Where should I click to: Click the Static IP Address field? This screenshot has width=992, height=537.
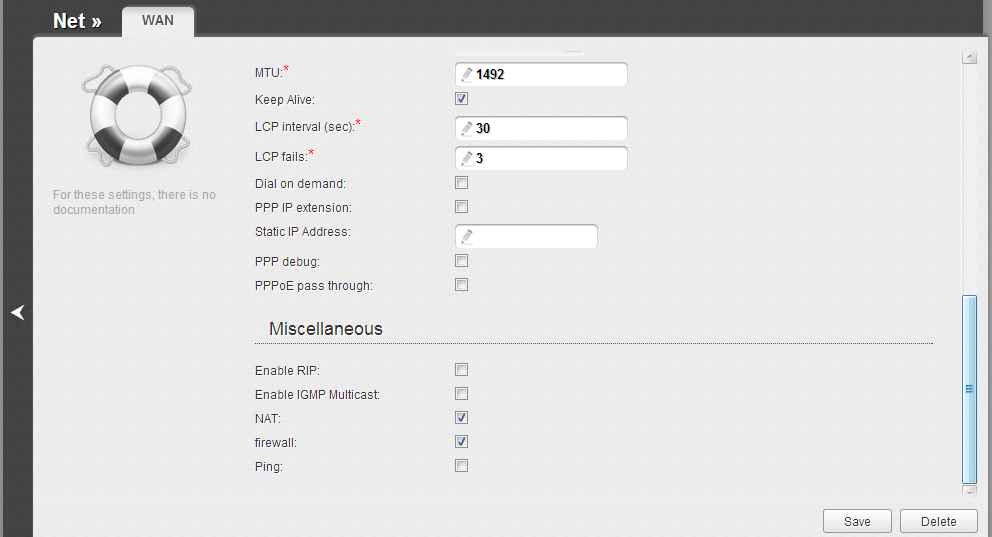[533, 237]
